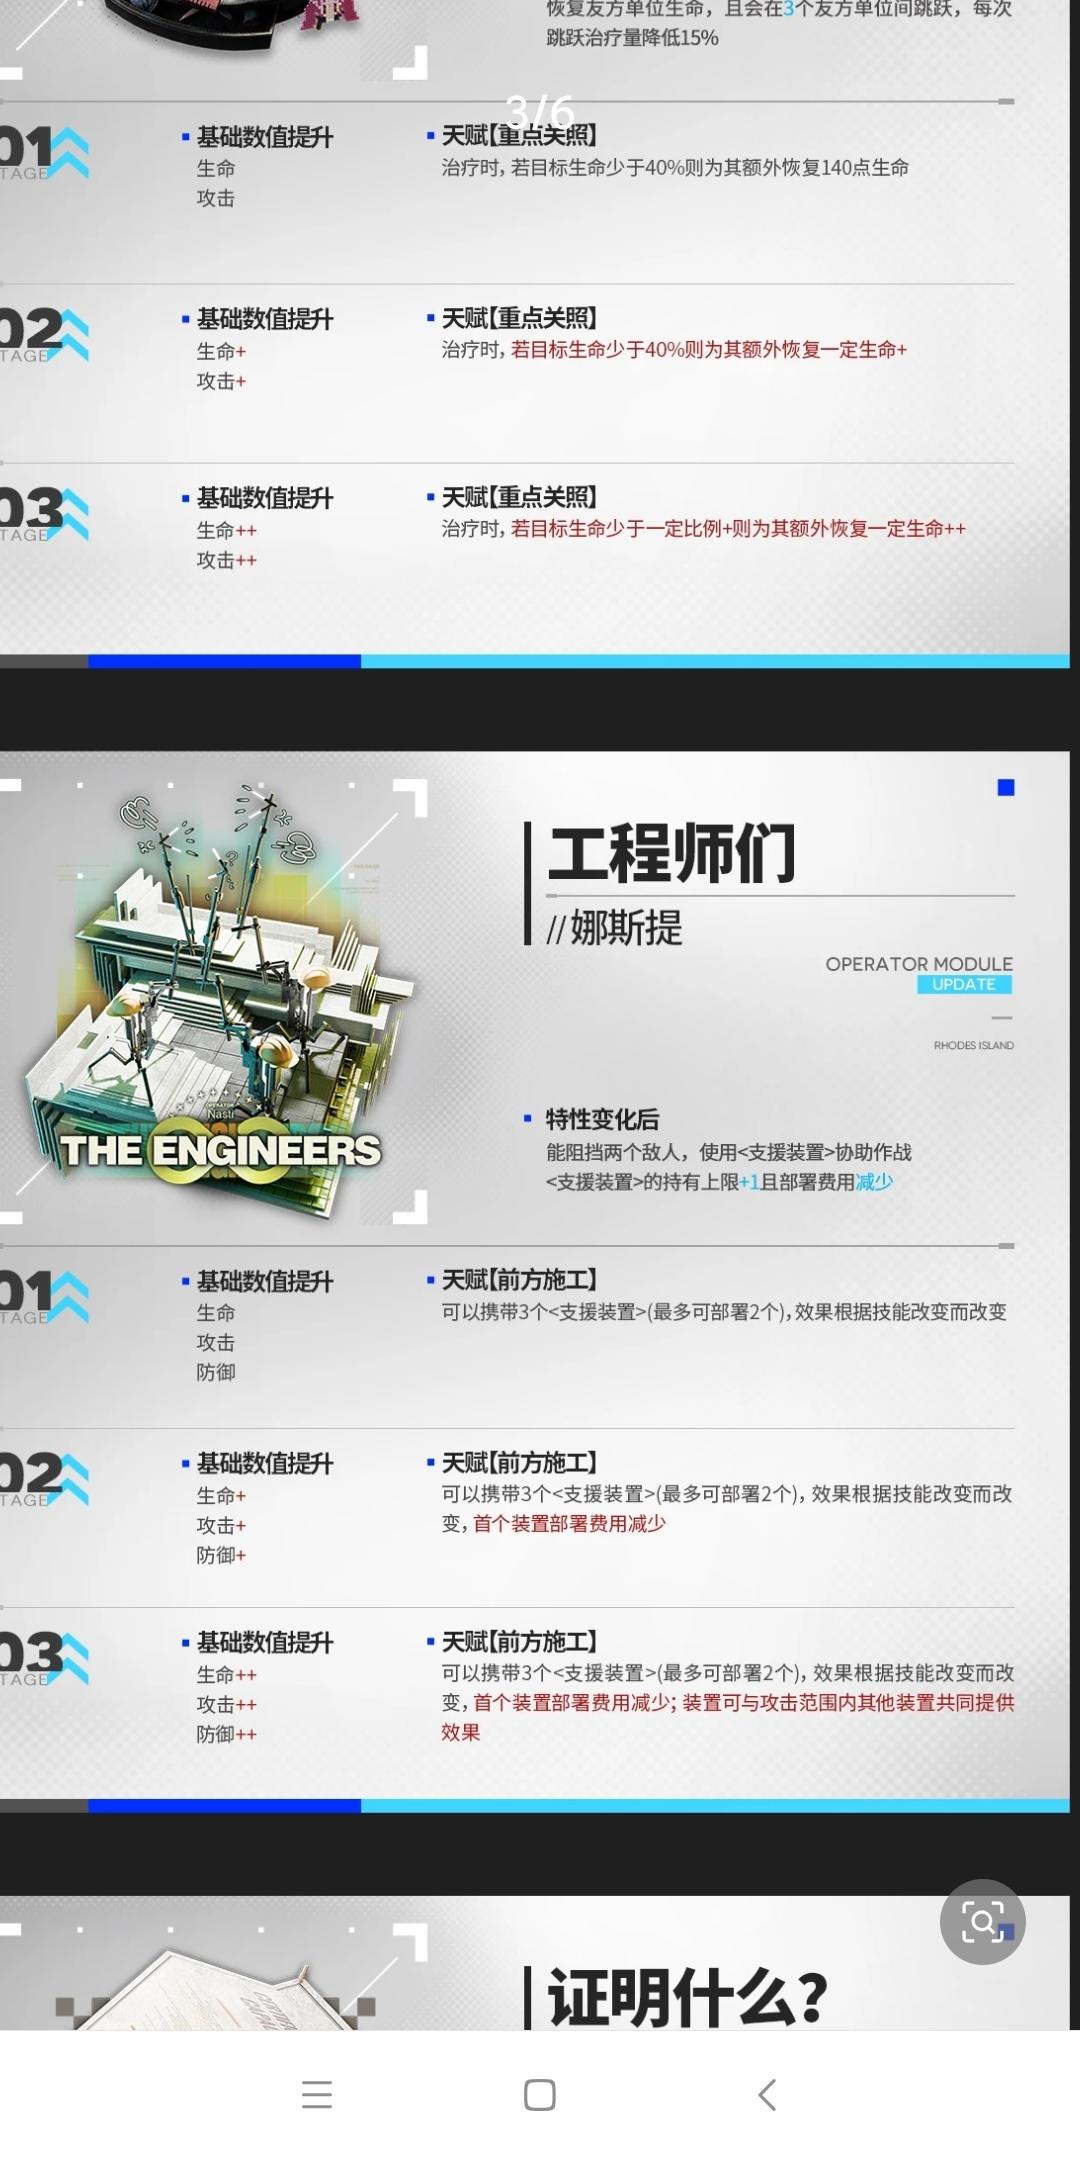Tap text 治疗时,若目标生命少于40%则为其额外恢复140点生命
This screenshot has height=2160, width=1080.
(x=675, y=168)
